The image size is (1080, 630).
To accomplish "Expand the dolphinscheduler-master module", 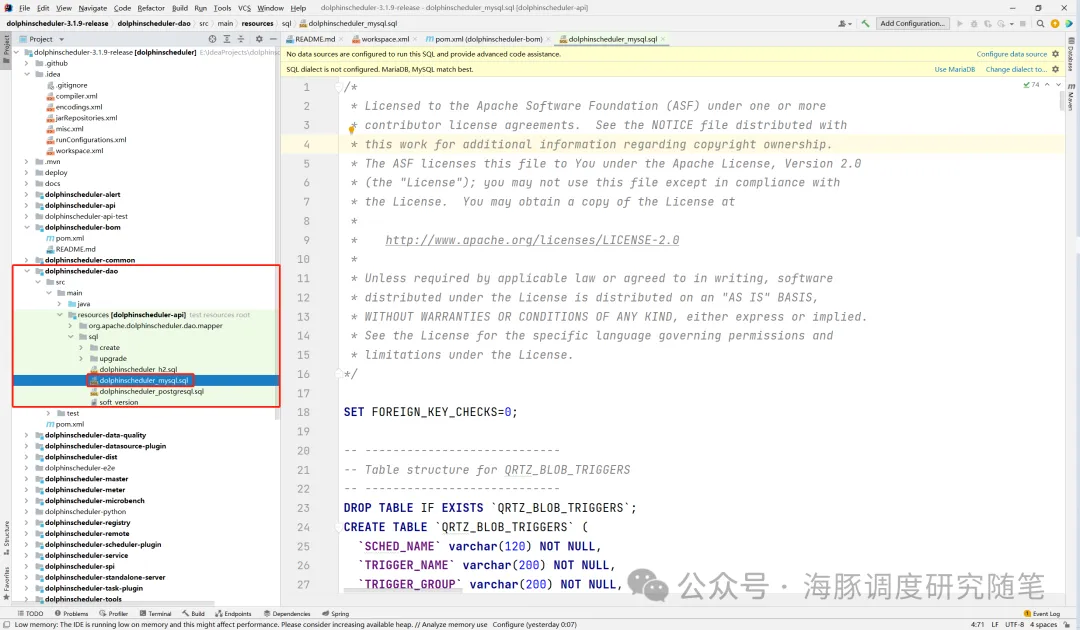I will click(x=27, y=479).
